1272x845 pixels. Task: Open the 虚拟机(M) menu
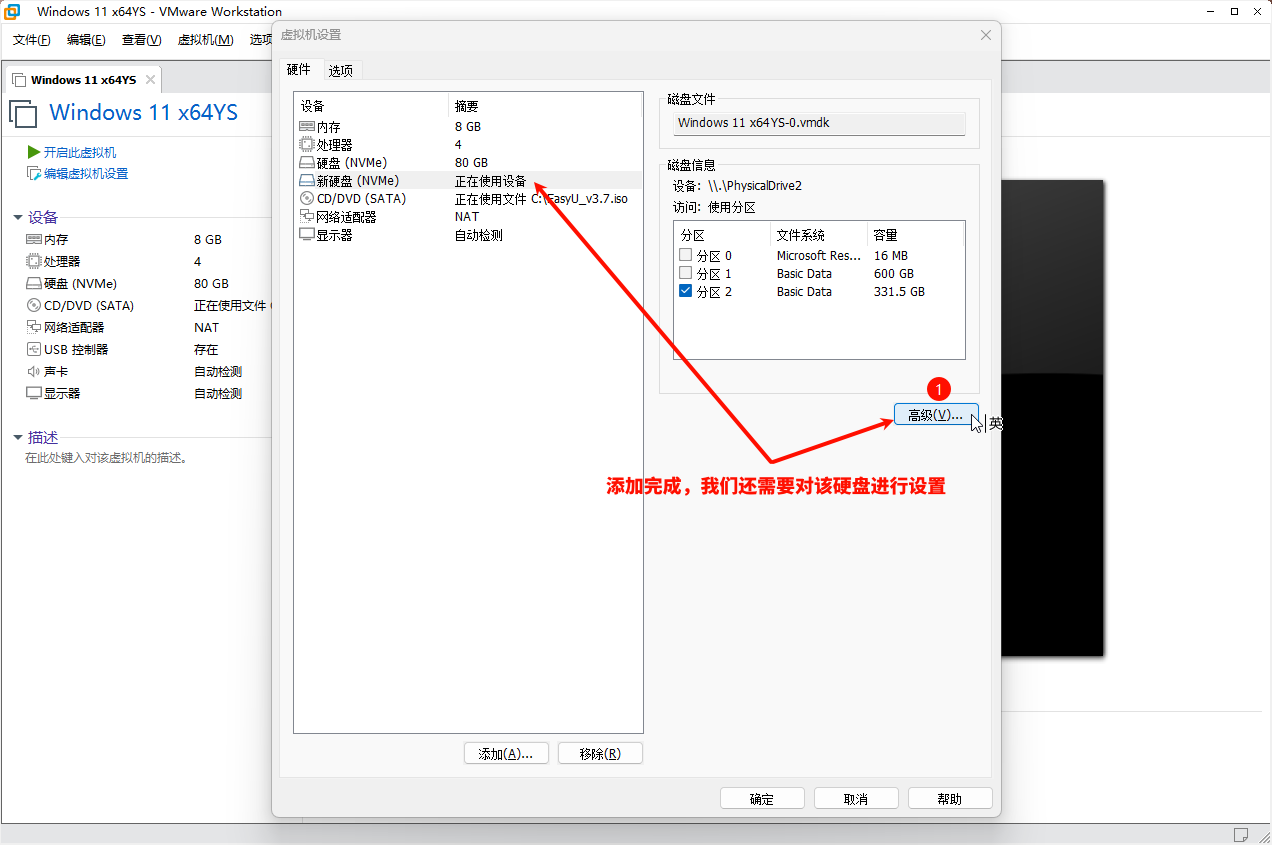[205, 40]
